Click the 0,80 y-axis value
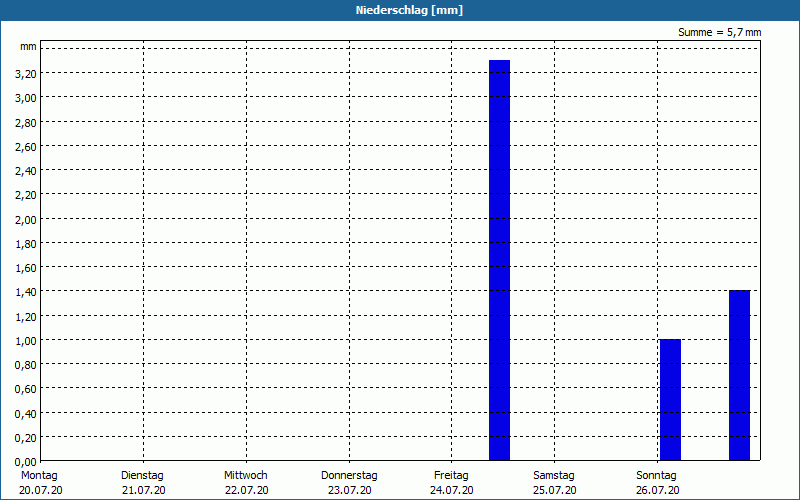Viewport: 800px width, 500px height. click(26, 365)
